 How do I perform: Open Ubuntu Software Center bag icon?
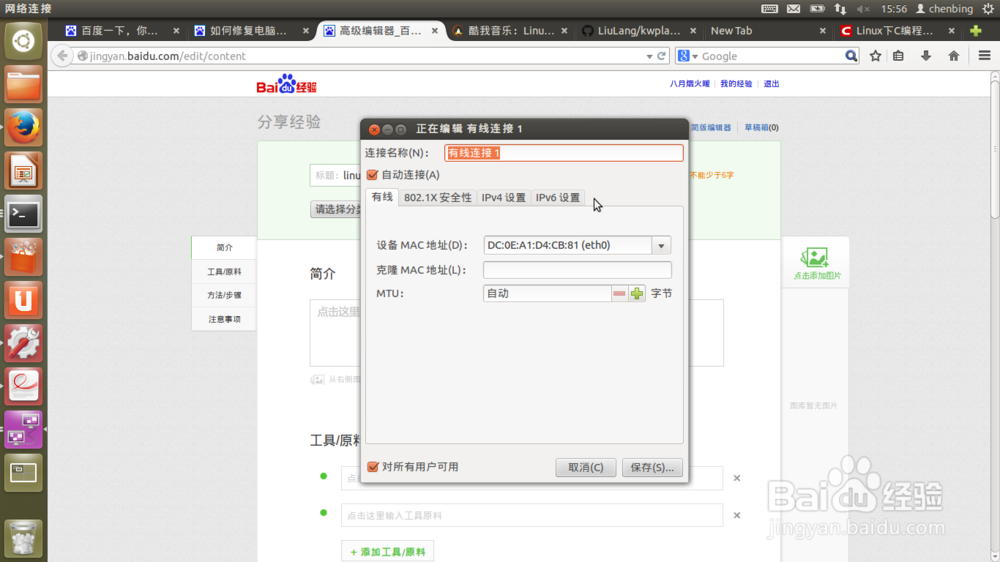click(24, 256)
